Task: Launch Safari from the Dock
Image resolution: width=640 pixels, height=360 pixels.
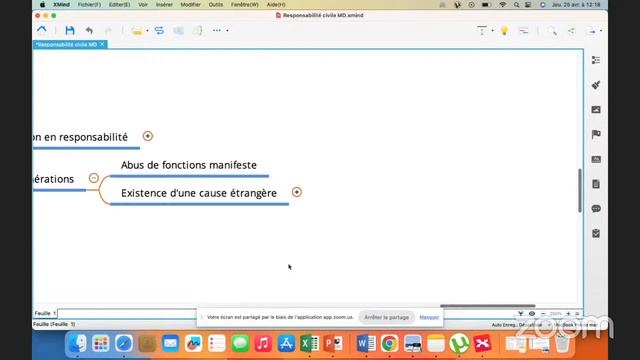Action: pos(124,343)
